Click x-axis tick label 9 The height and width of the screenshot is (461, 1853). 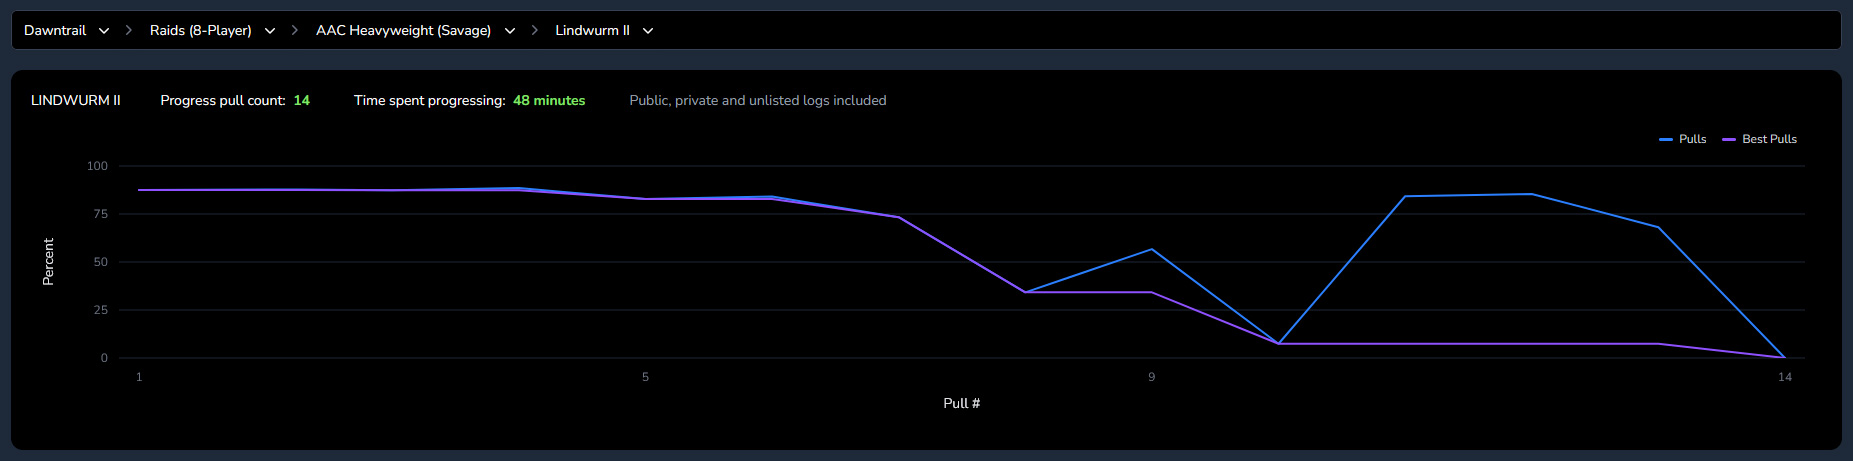coord(1152,377)
